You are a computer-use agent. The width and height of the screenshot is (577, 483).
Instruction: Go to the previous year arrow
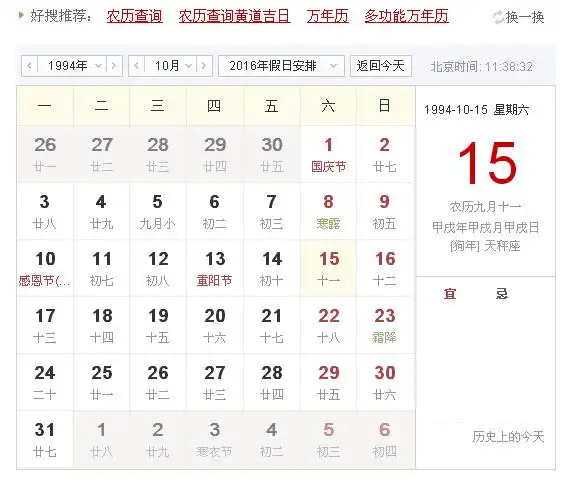click(x=30, y=66)
